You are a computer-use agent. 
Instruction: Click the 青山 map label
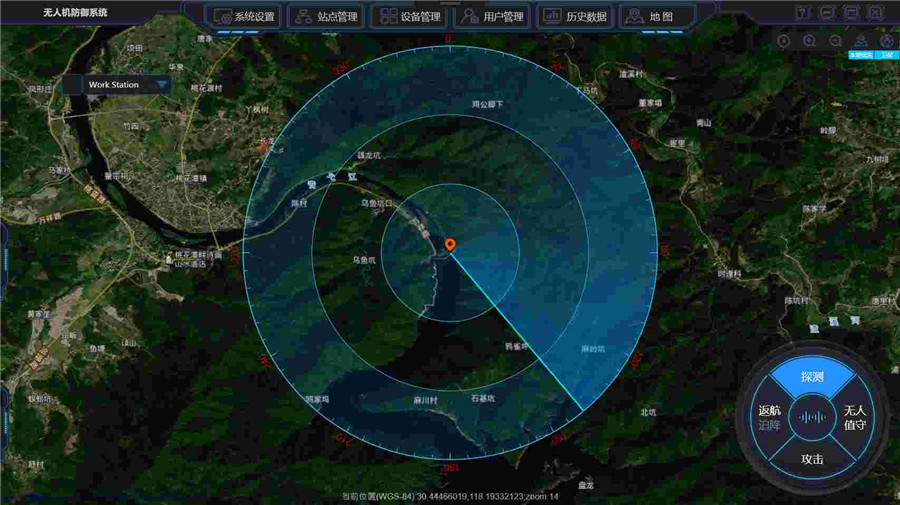point(704,123)
